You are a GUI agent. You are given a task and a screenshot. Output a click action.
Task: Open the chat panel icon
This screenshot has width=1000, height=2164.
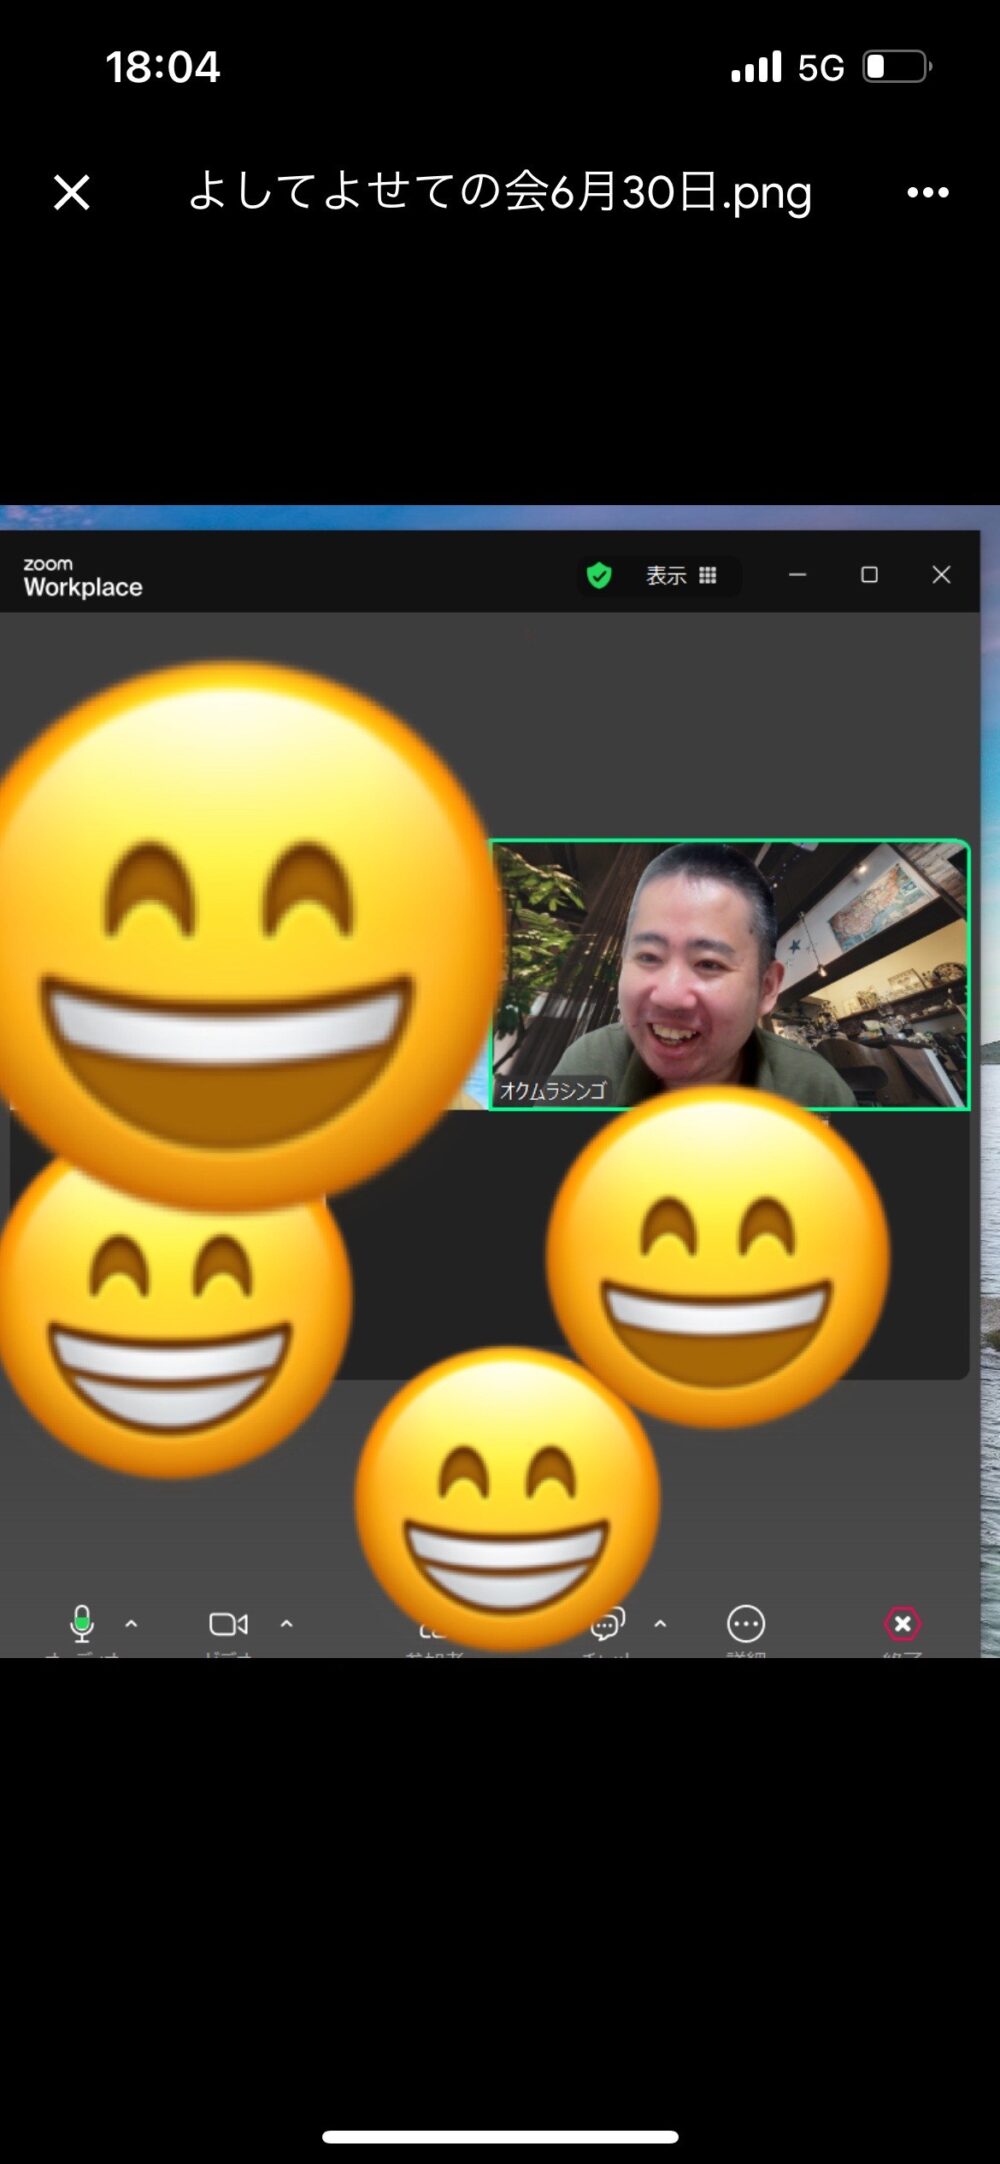point(608,1623)
